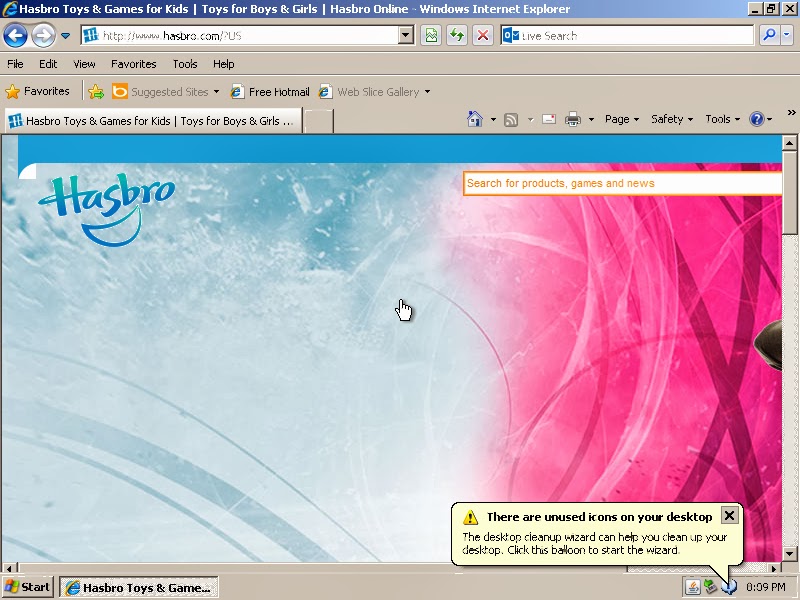The height and width of the screenshot is (600, 800).
Task: Expand the Print options dropdown arrow
Action: tap(591, 119)
